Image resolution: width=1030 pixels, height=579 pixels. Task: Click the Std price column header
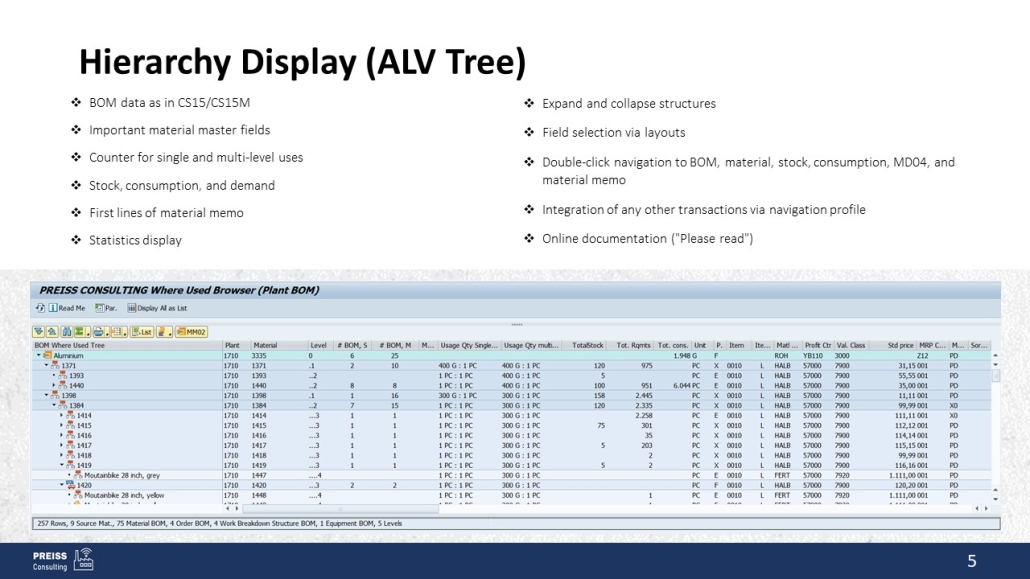[893, 345]
